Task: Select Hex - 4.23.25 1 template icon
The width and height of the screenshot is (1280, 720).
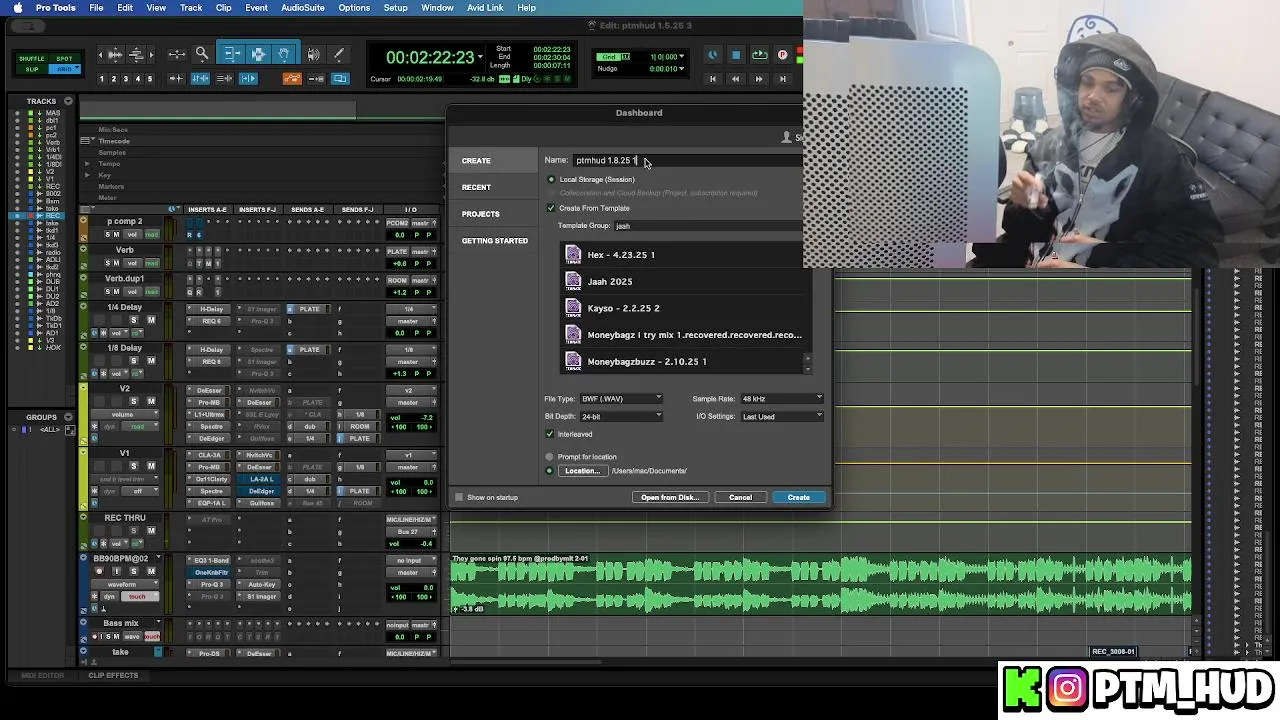Action: coord(573,255)
